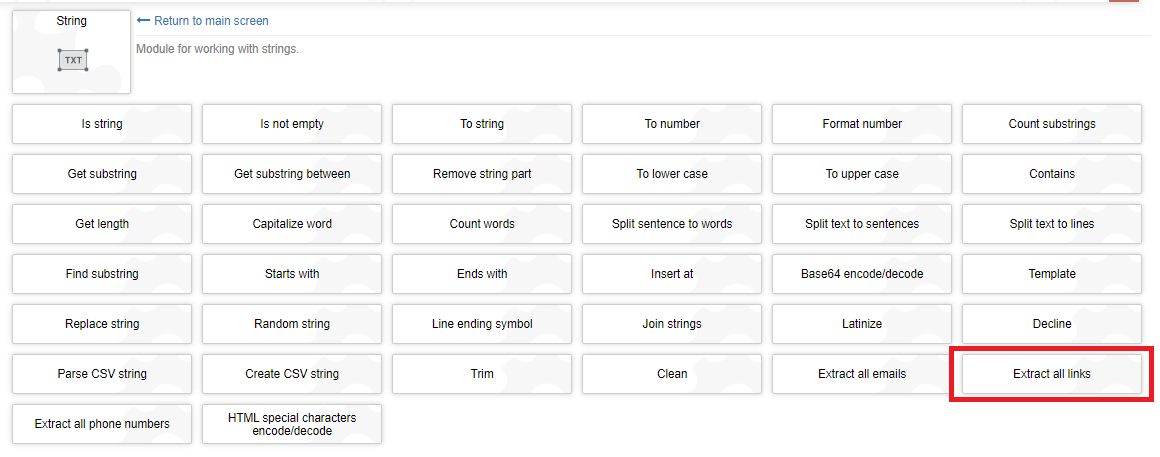Select Extract all emails action
1160x457 pixels.
click(862, 374)
